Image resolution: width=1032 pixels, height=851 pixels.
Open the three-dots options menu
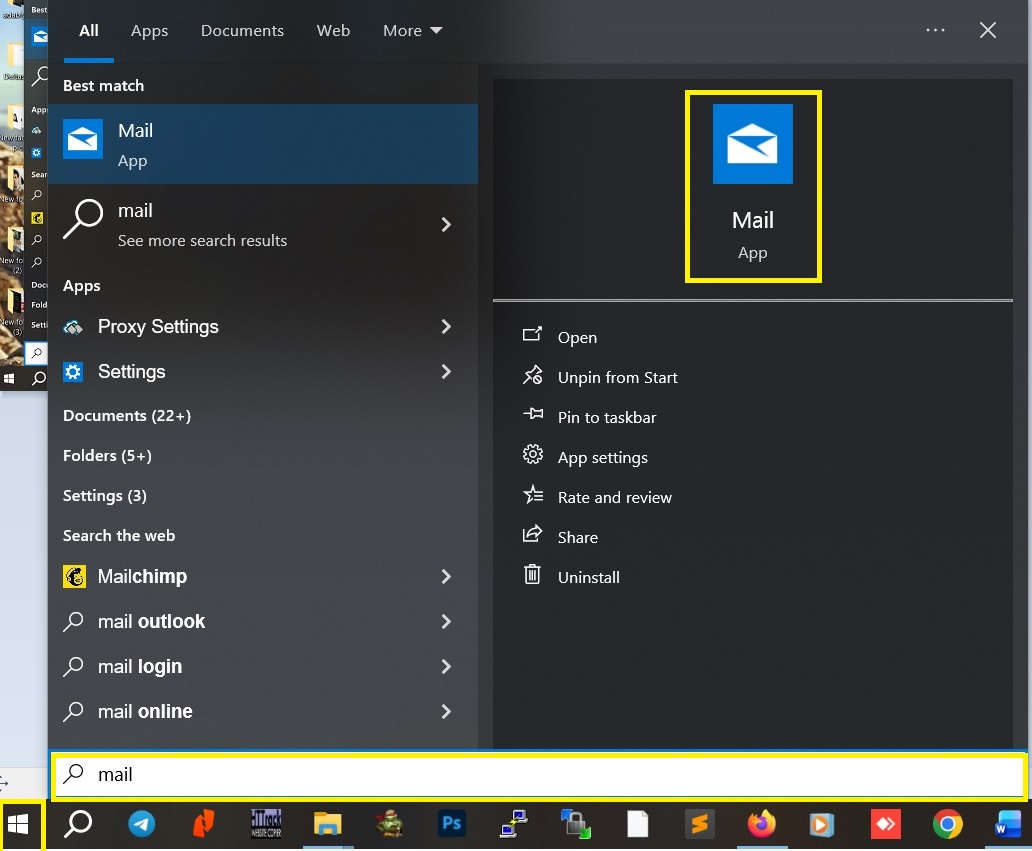(935, 30)
